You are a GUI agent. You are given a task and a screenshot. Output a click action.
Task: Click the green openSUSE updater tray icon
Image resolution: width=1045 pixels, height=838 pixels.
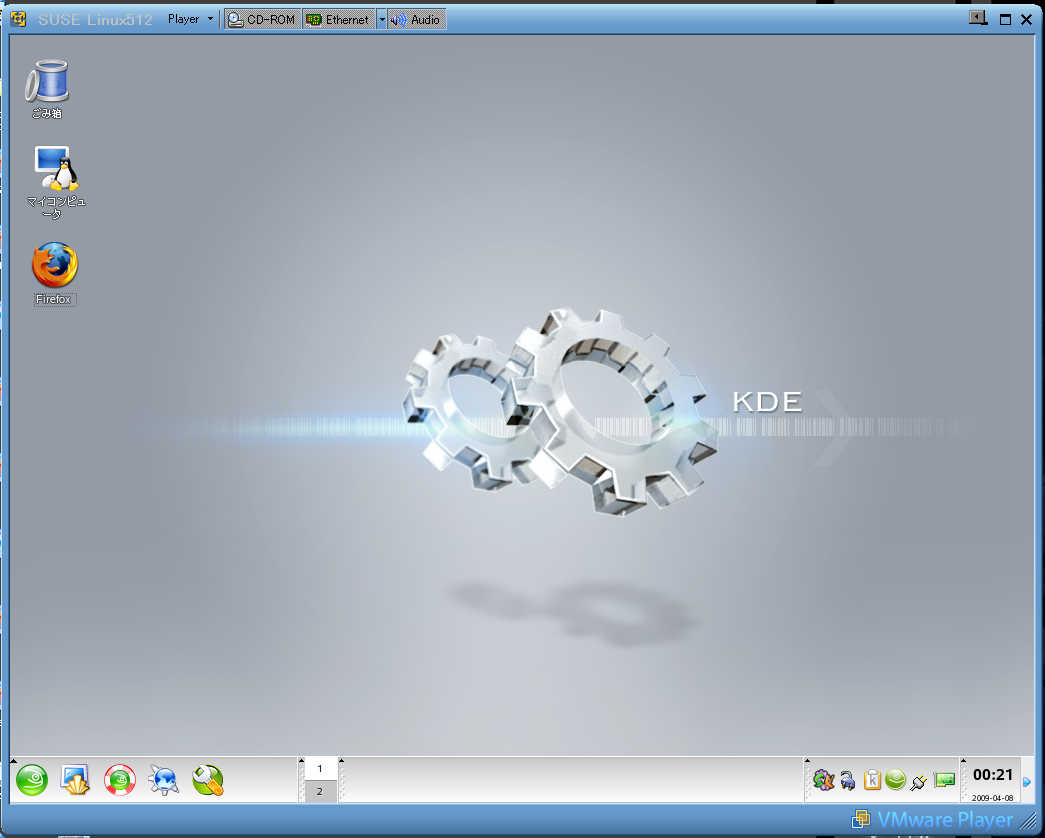click(895, 779)
